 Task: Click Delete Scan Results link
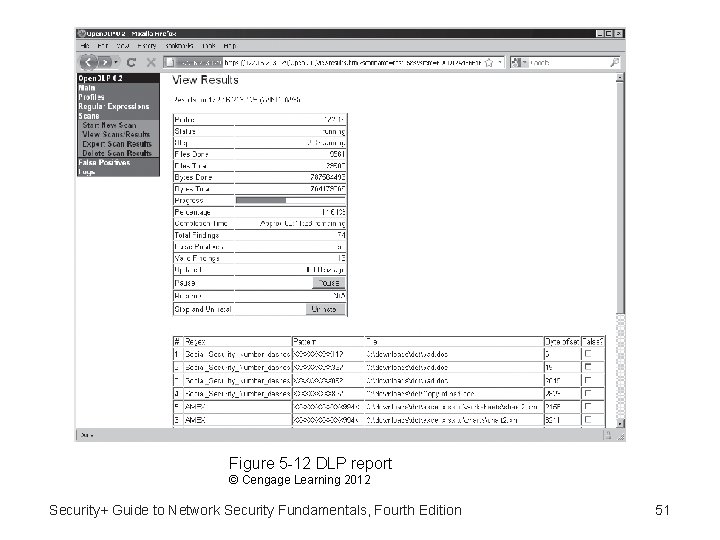(x=117, y=153)
